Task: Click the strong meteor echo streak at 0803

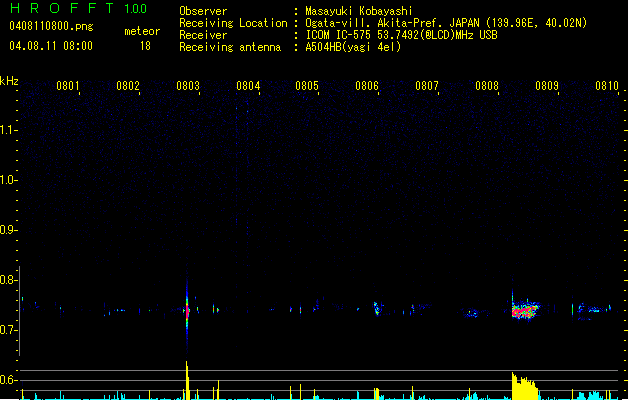Action: pos(187,311)
